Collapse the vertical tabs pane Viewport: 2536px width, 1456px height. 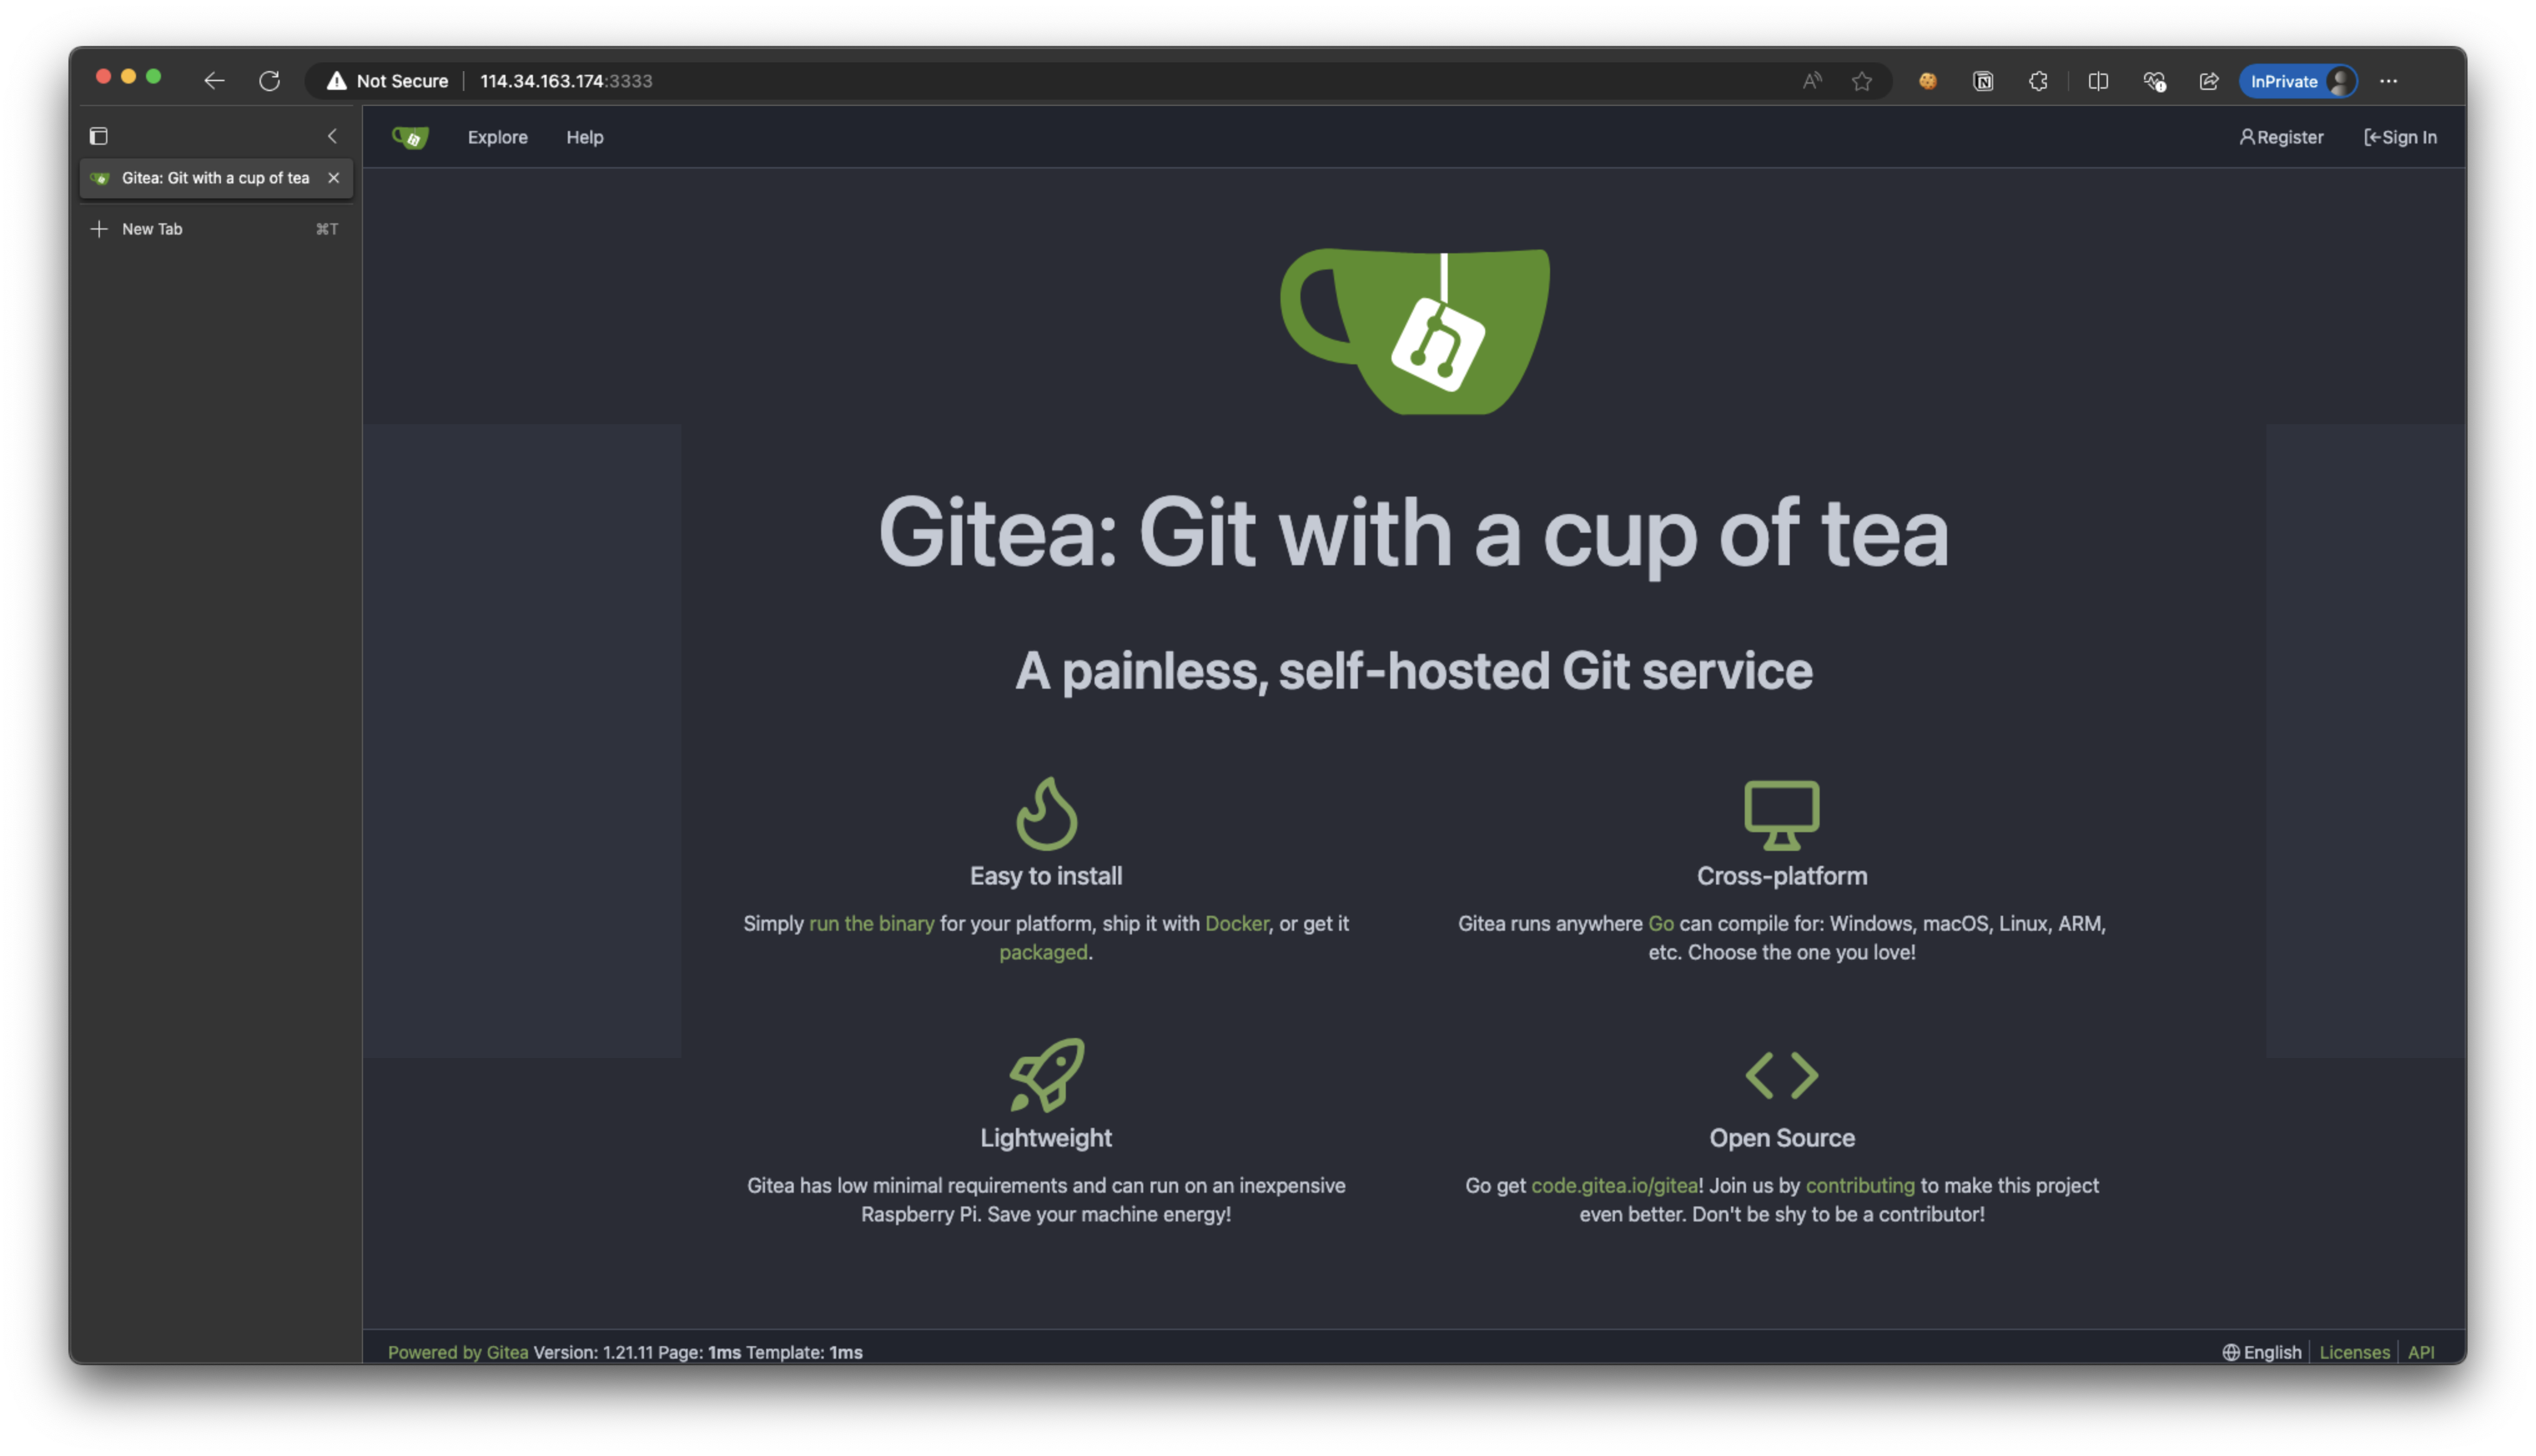332,136
